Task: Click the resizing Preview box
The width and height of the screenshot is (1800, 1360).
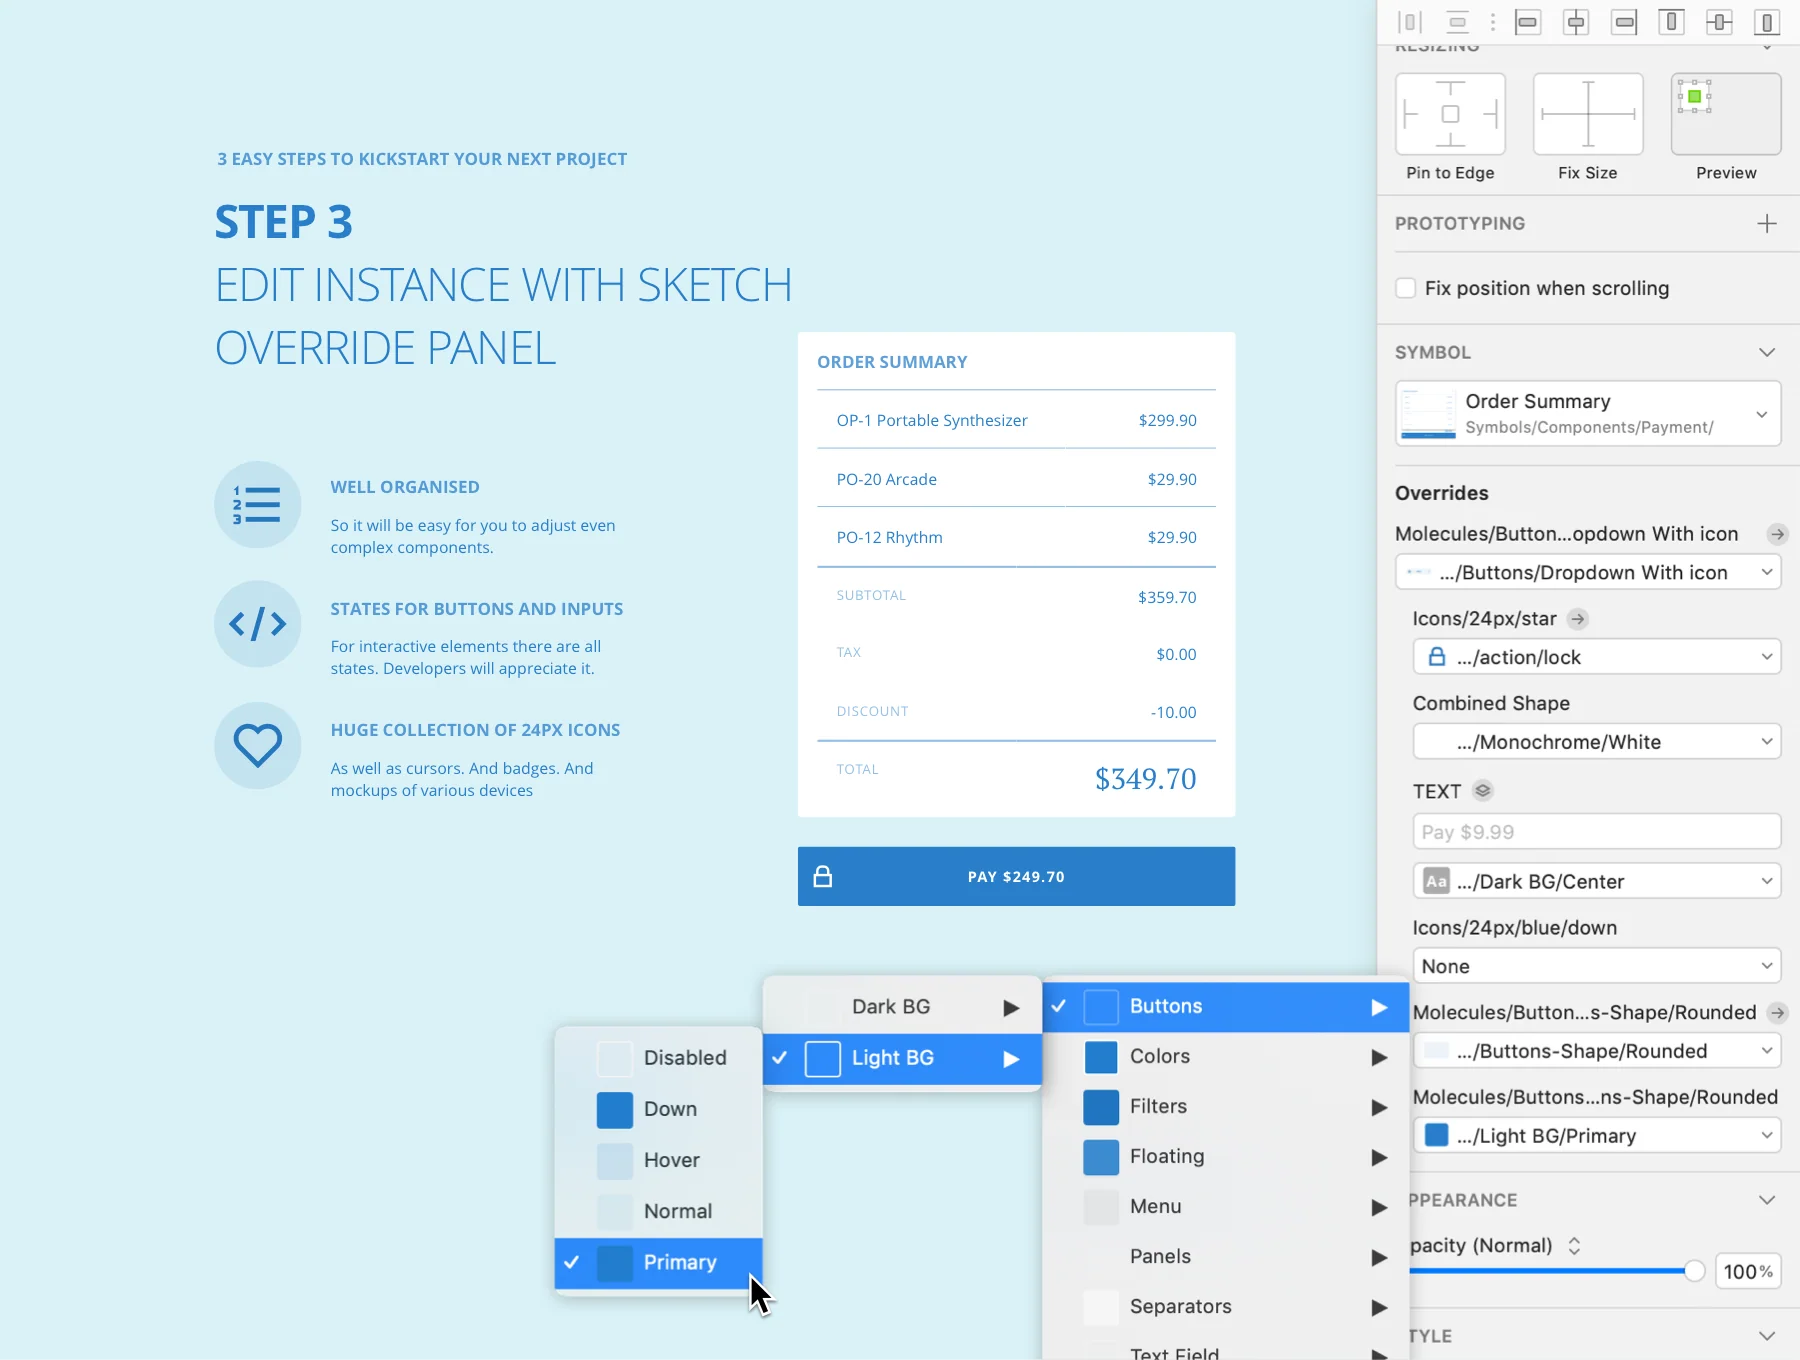Action: [x=1726, y=114]
